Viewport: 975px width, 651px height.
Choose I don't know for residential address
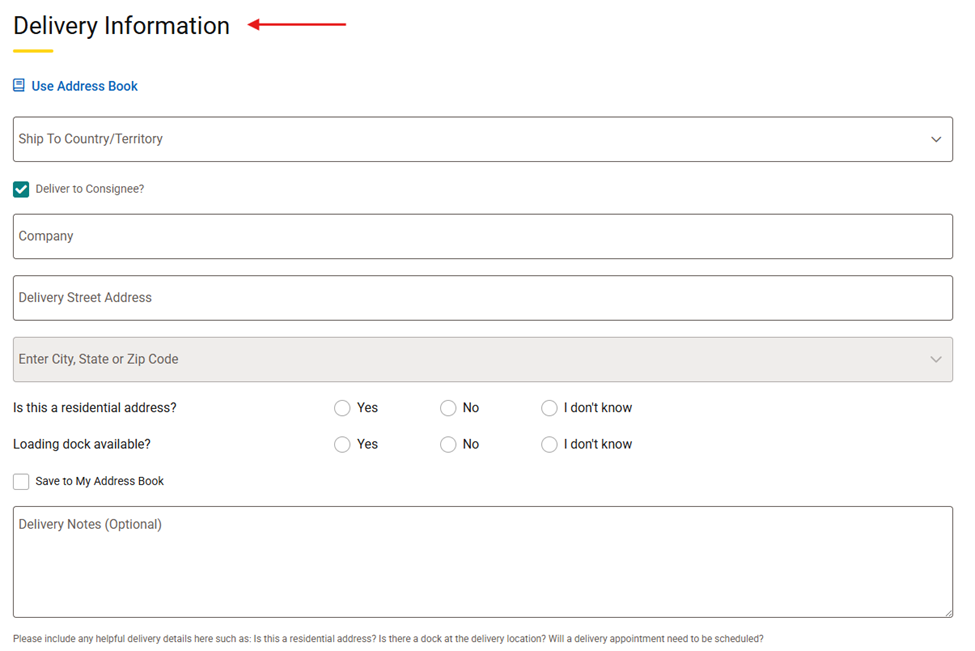[549, 408]
